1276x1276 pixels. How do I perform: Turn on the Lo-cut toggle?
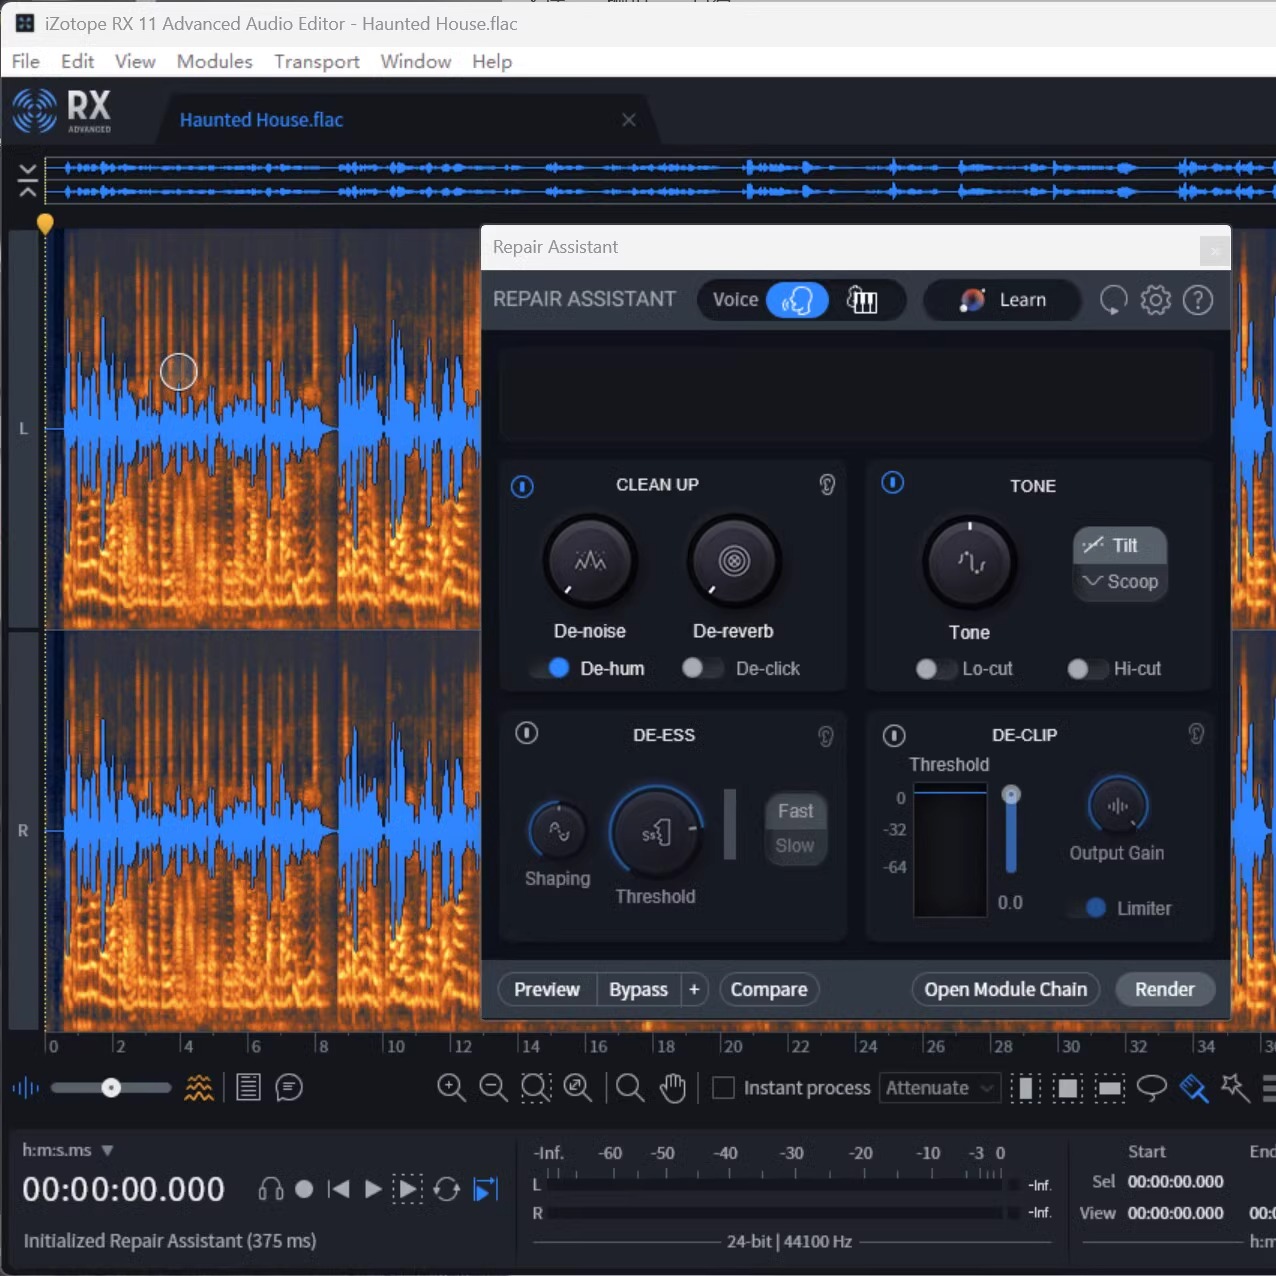tap(934, 669)
